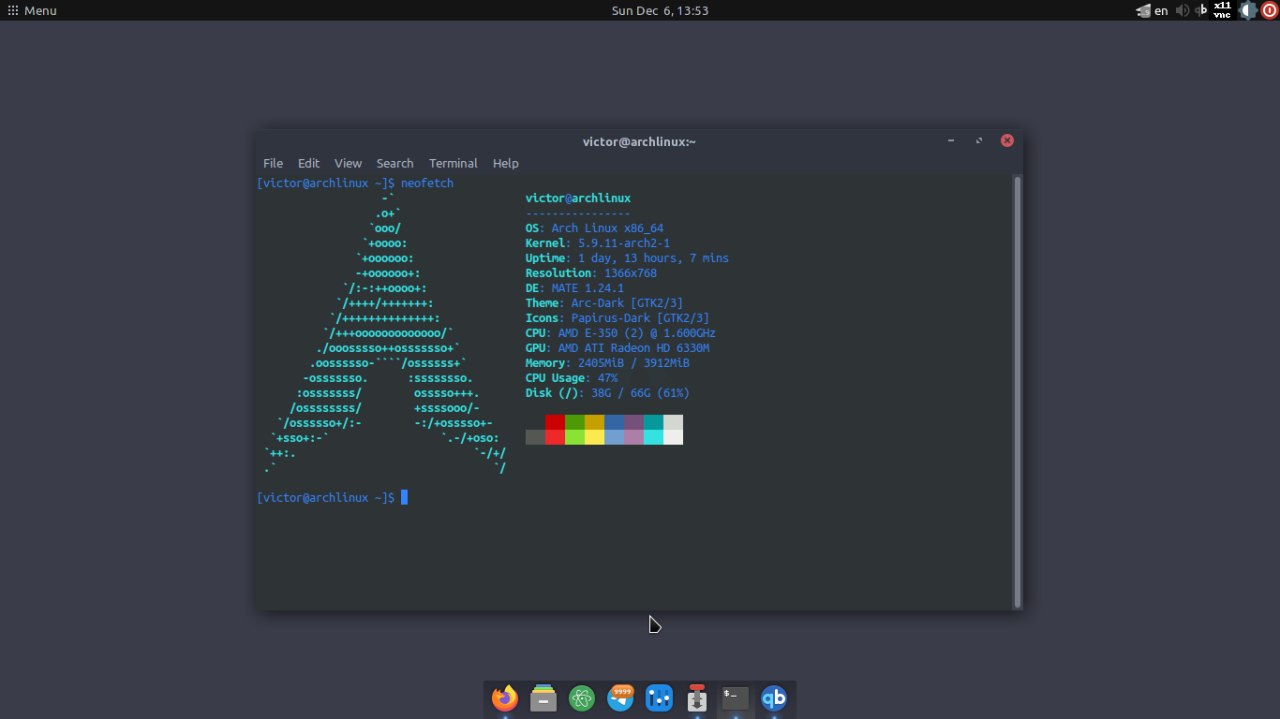Open Telegram with the 9999 badge
1280x719 pixels.
[620, 698]
